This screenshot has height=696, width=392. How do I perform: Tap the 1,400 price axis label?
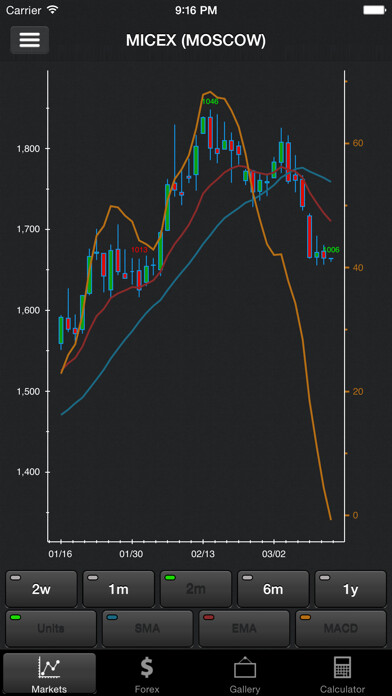(28, 472)
